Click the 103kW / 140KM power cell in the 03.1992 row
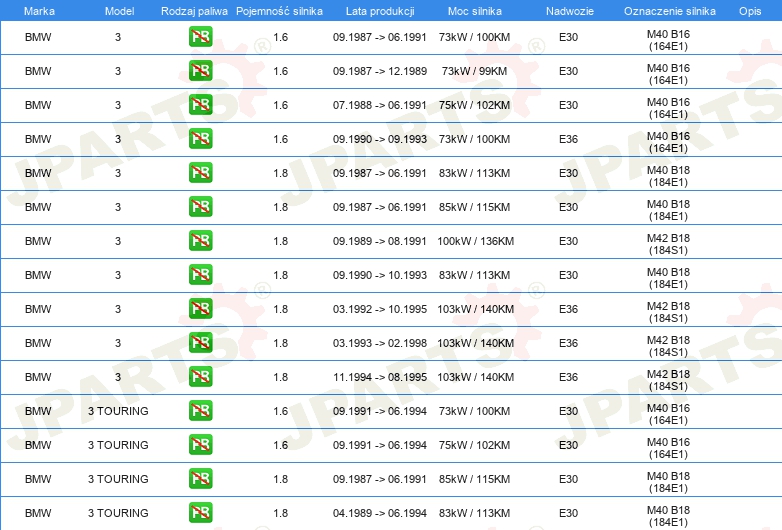The height and width of the screenshot is (530, 782). tap(475, 309)
